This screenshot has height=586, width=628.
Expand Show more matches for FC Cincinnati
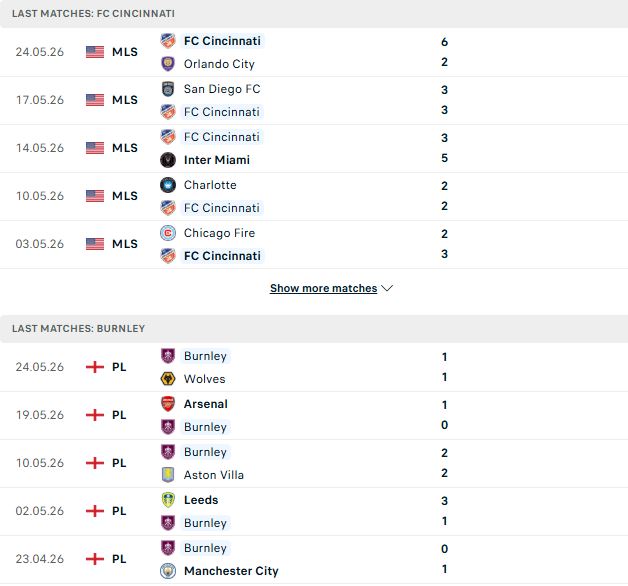pyautogui.click(x=324, y=288)
